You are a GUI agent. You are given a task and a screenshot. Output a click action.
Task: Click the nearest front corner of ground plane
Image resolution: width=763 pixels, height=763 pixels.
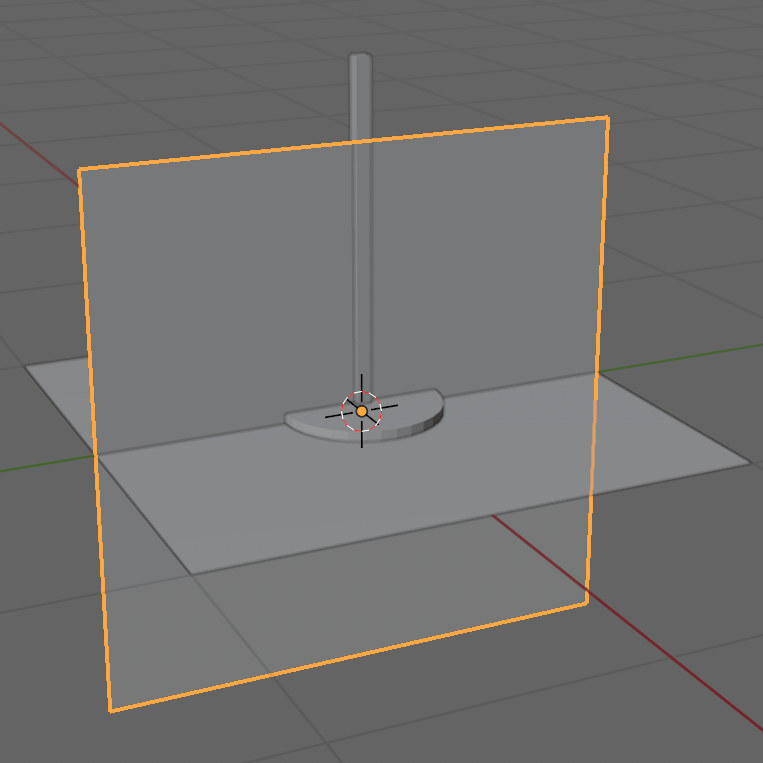pyautogui.click(x=191, y=574)
